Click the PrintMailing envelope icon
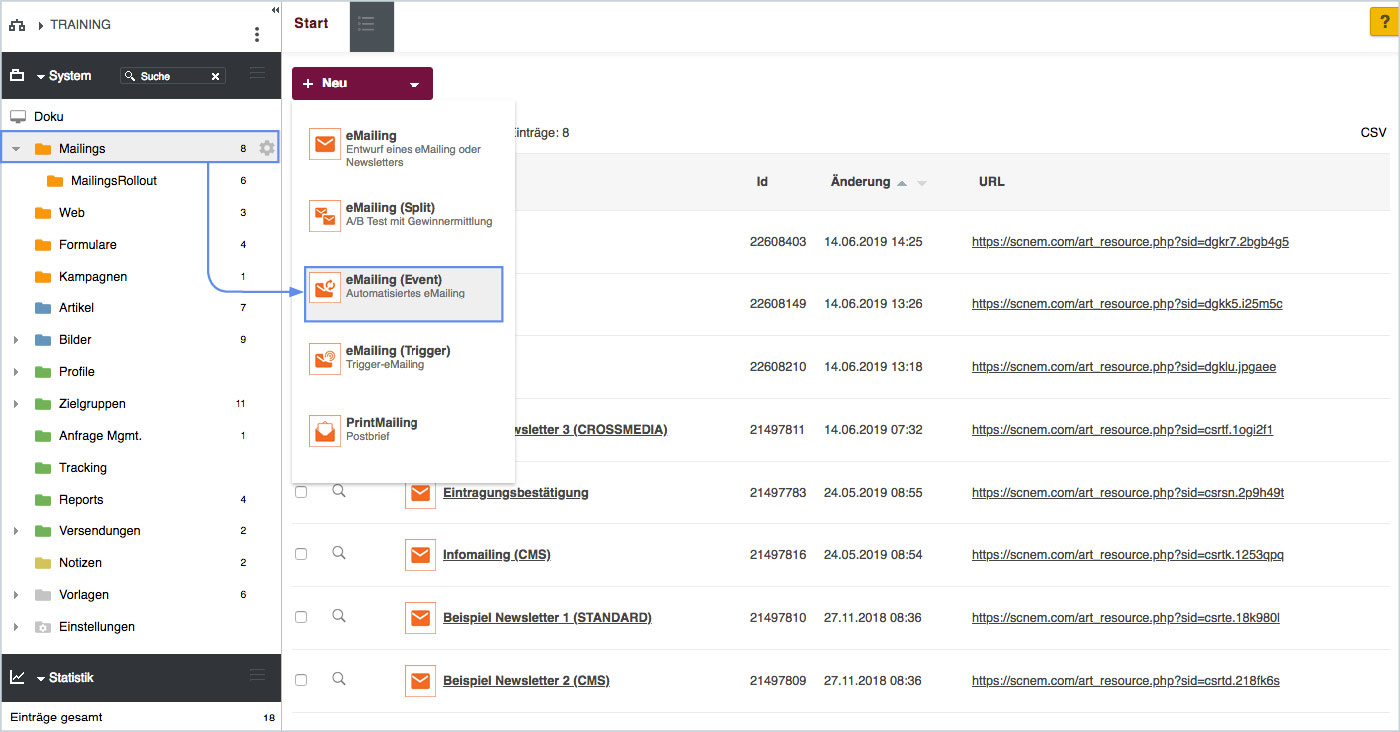1400x732 pixels. pos(325,430)
